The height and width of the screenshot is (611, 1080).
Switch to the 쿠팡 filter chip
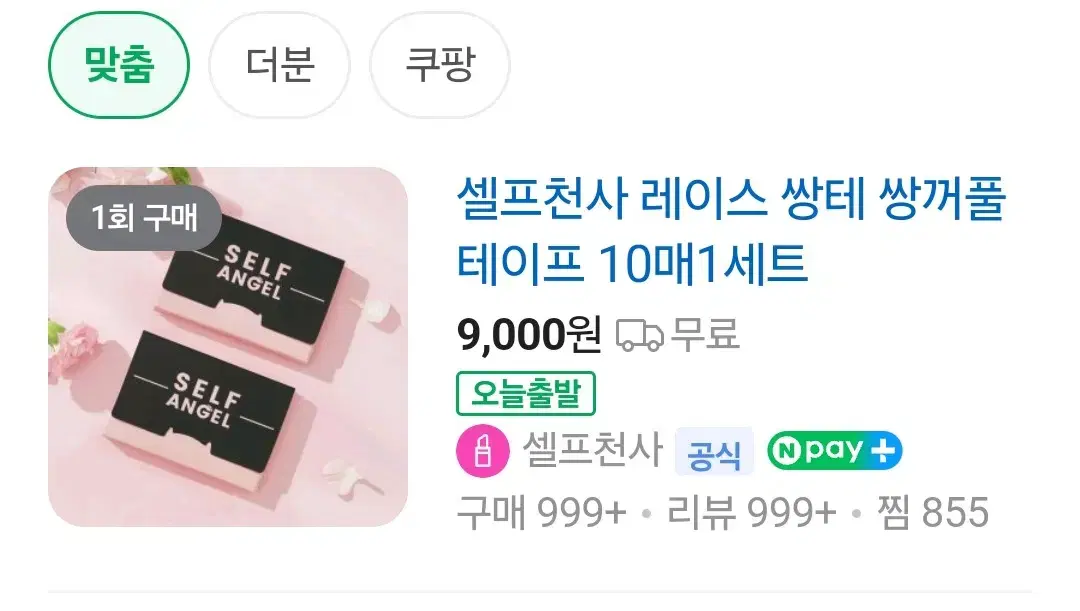440,65
